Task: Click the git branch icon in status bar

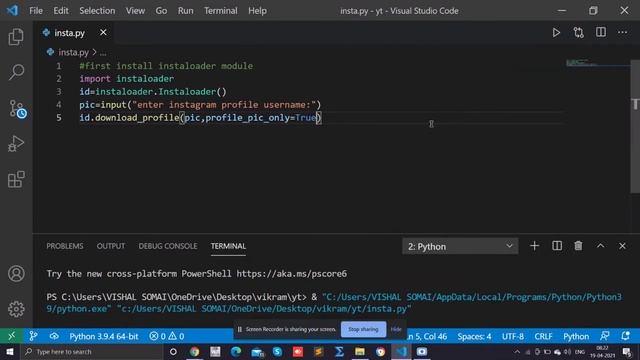Action: point(33,336)
